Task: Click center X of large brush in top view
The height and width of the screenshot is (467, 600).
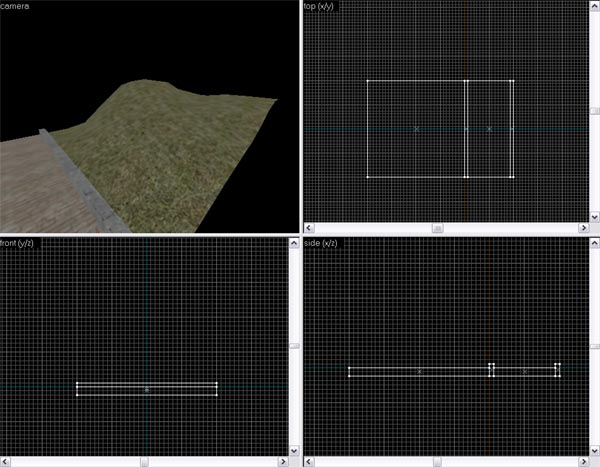Action: pyautogui.click(x=416, y=129)
